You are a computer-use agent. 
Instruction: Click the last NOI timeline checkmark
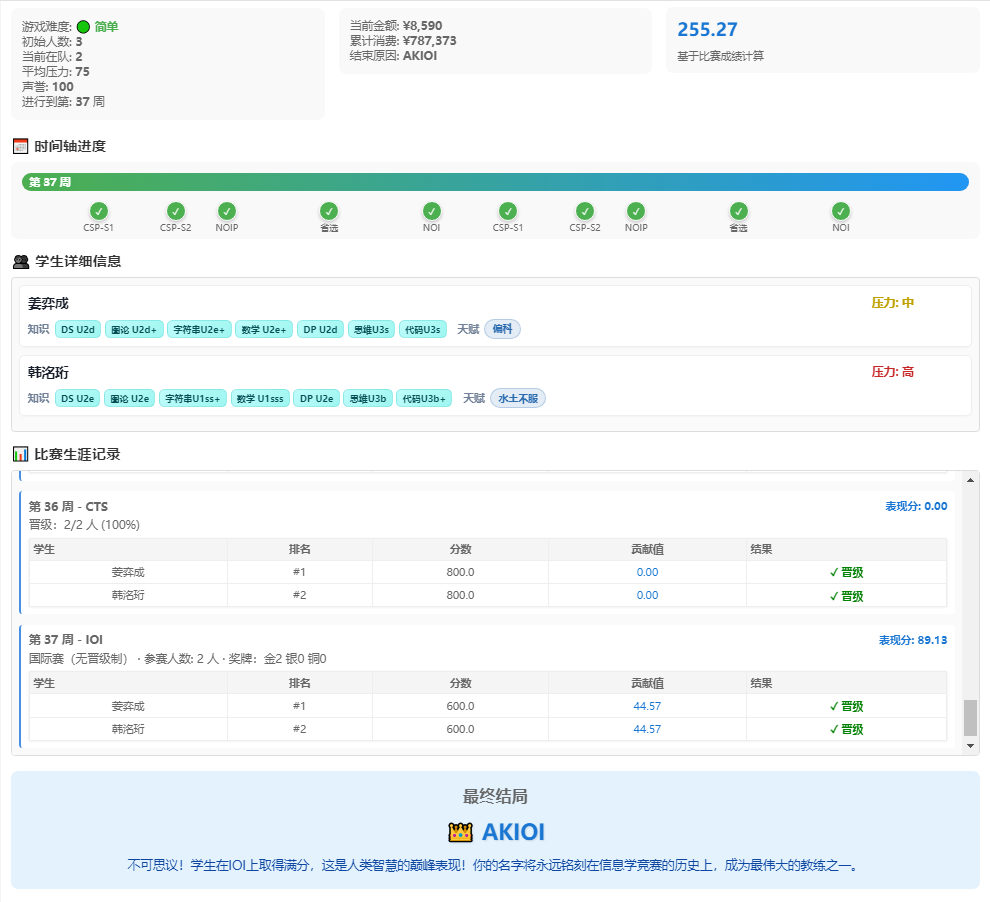840,211
